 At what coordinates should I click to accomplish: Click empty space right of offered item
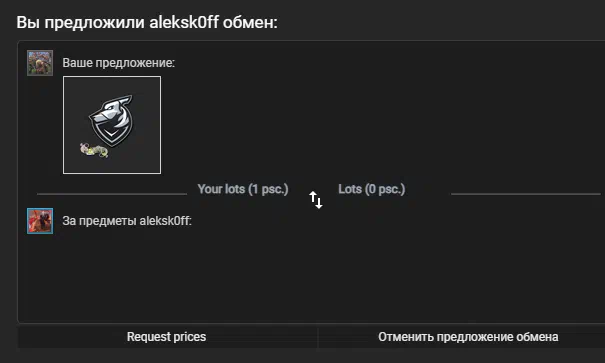(382, 125)
